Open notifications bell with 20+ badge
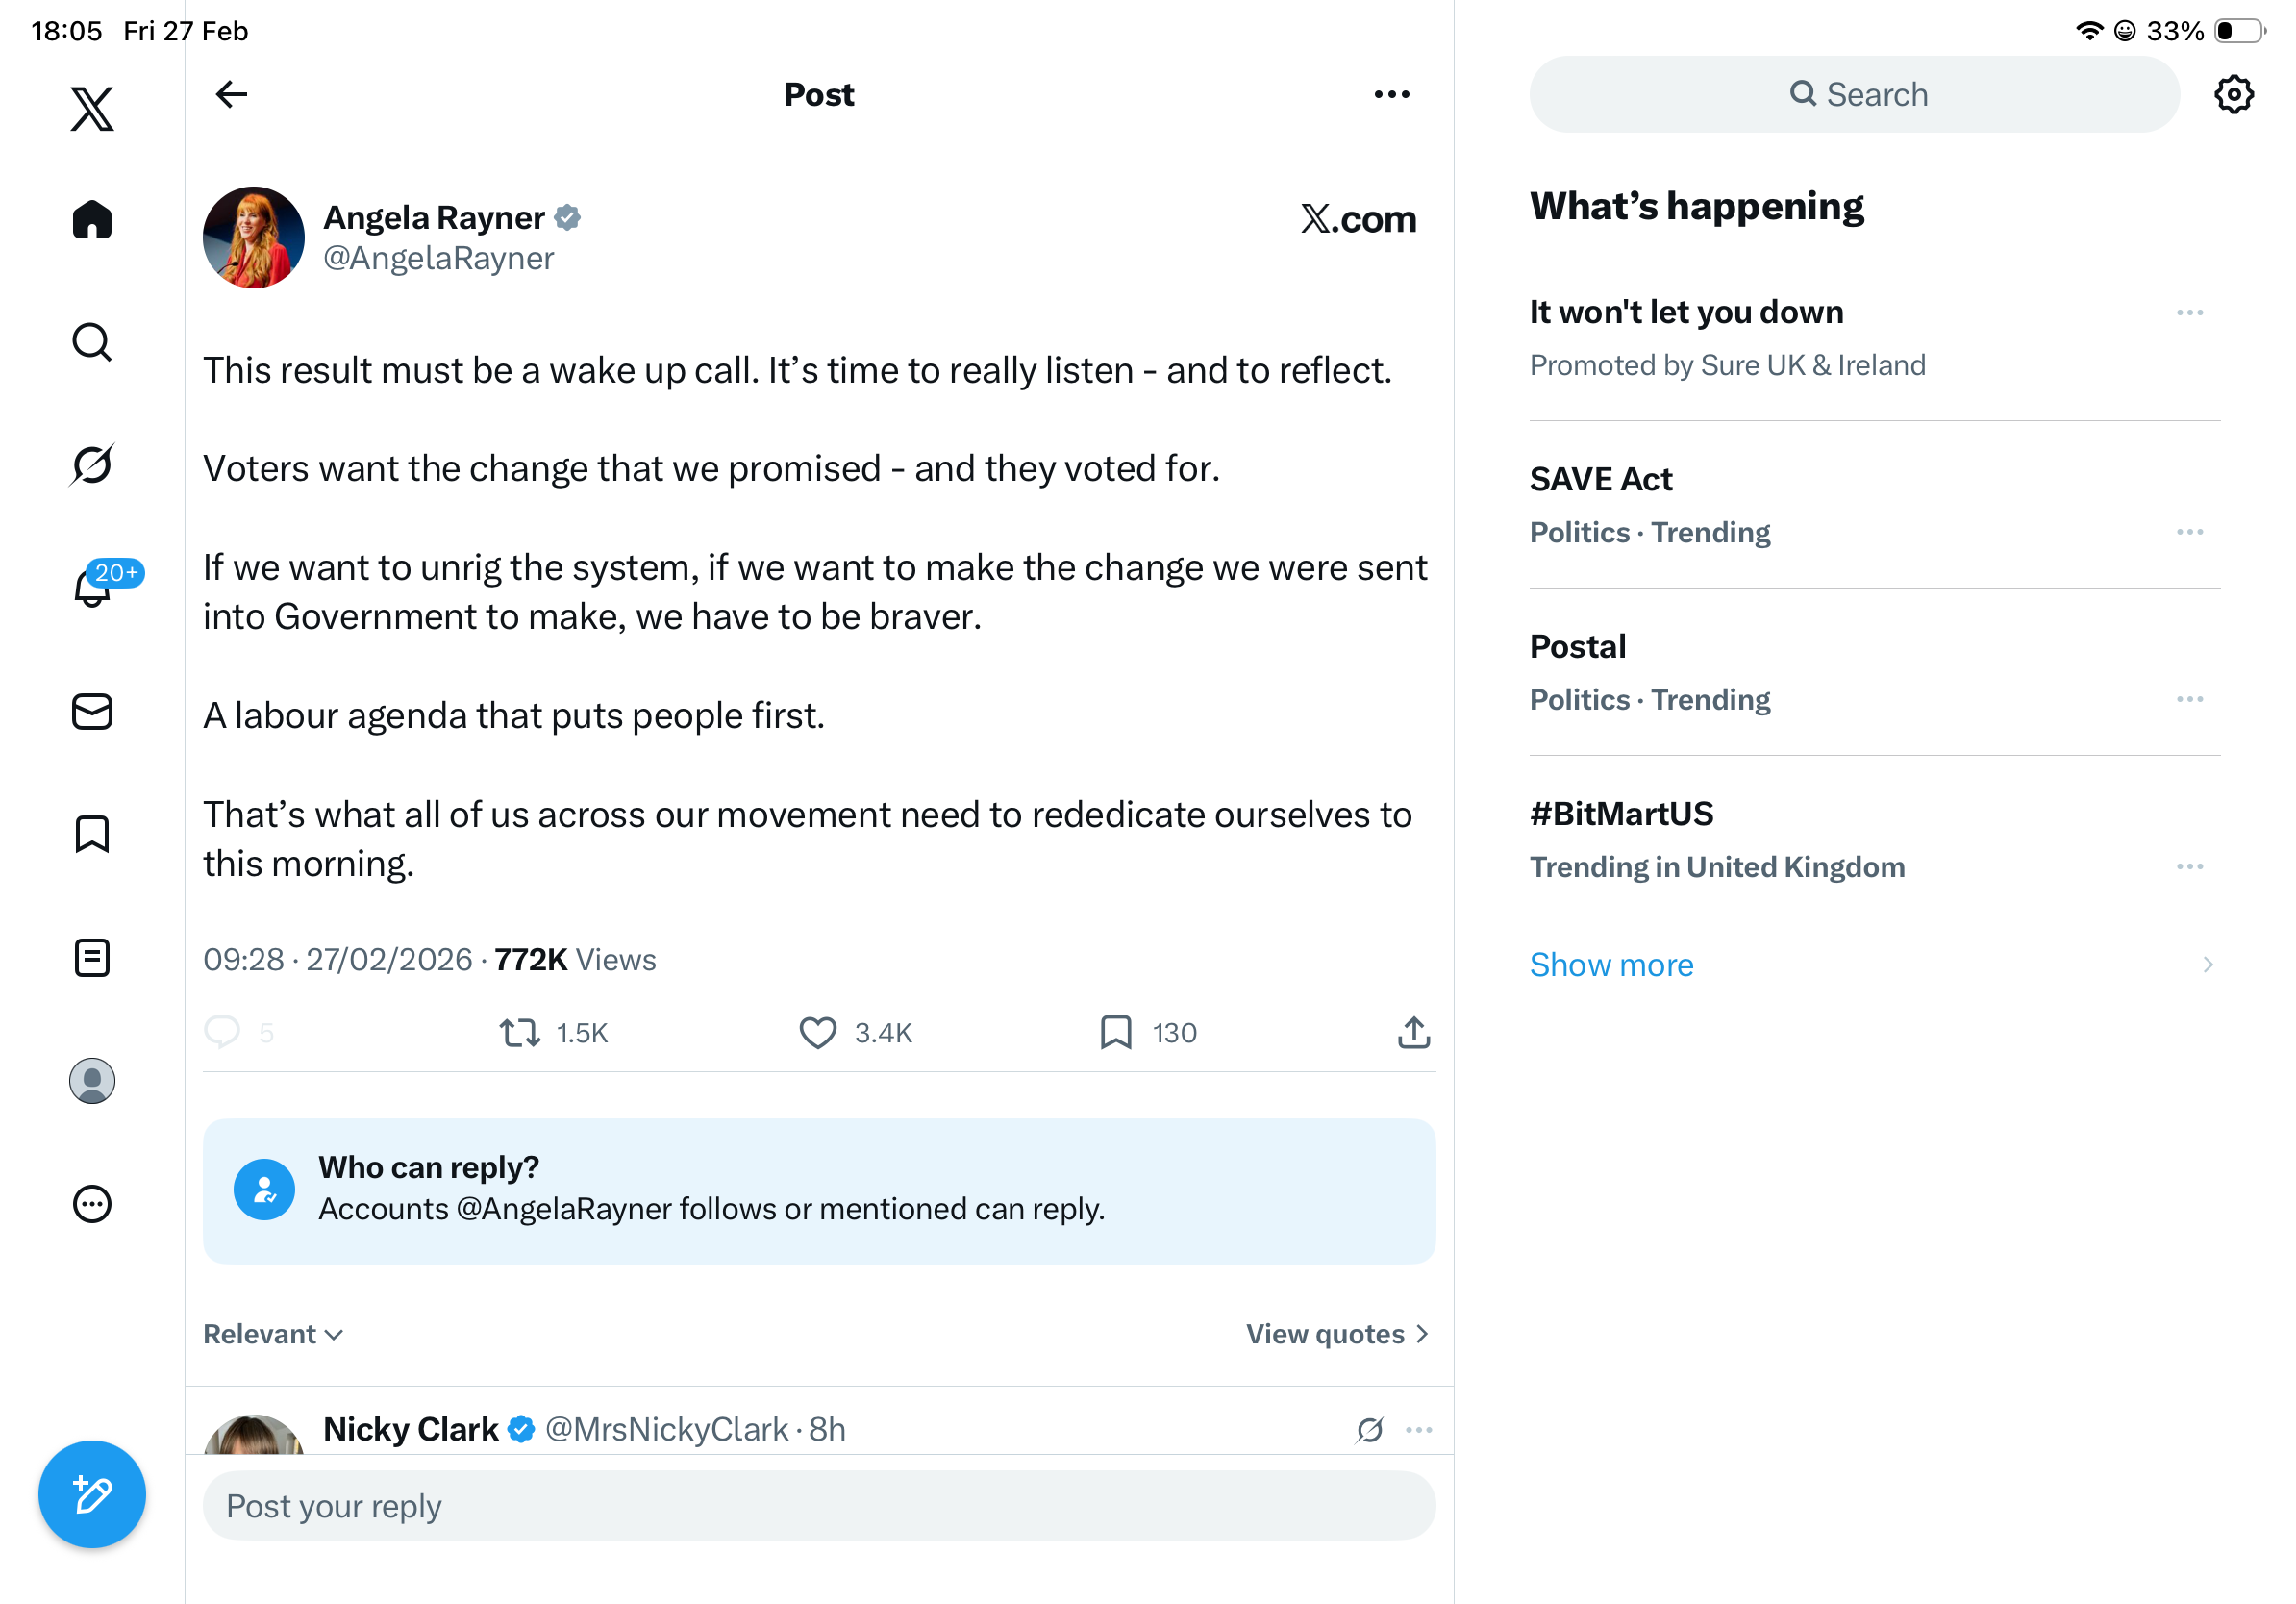The image size is (2296, 1604). tap(92, 588)
